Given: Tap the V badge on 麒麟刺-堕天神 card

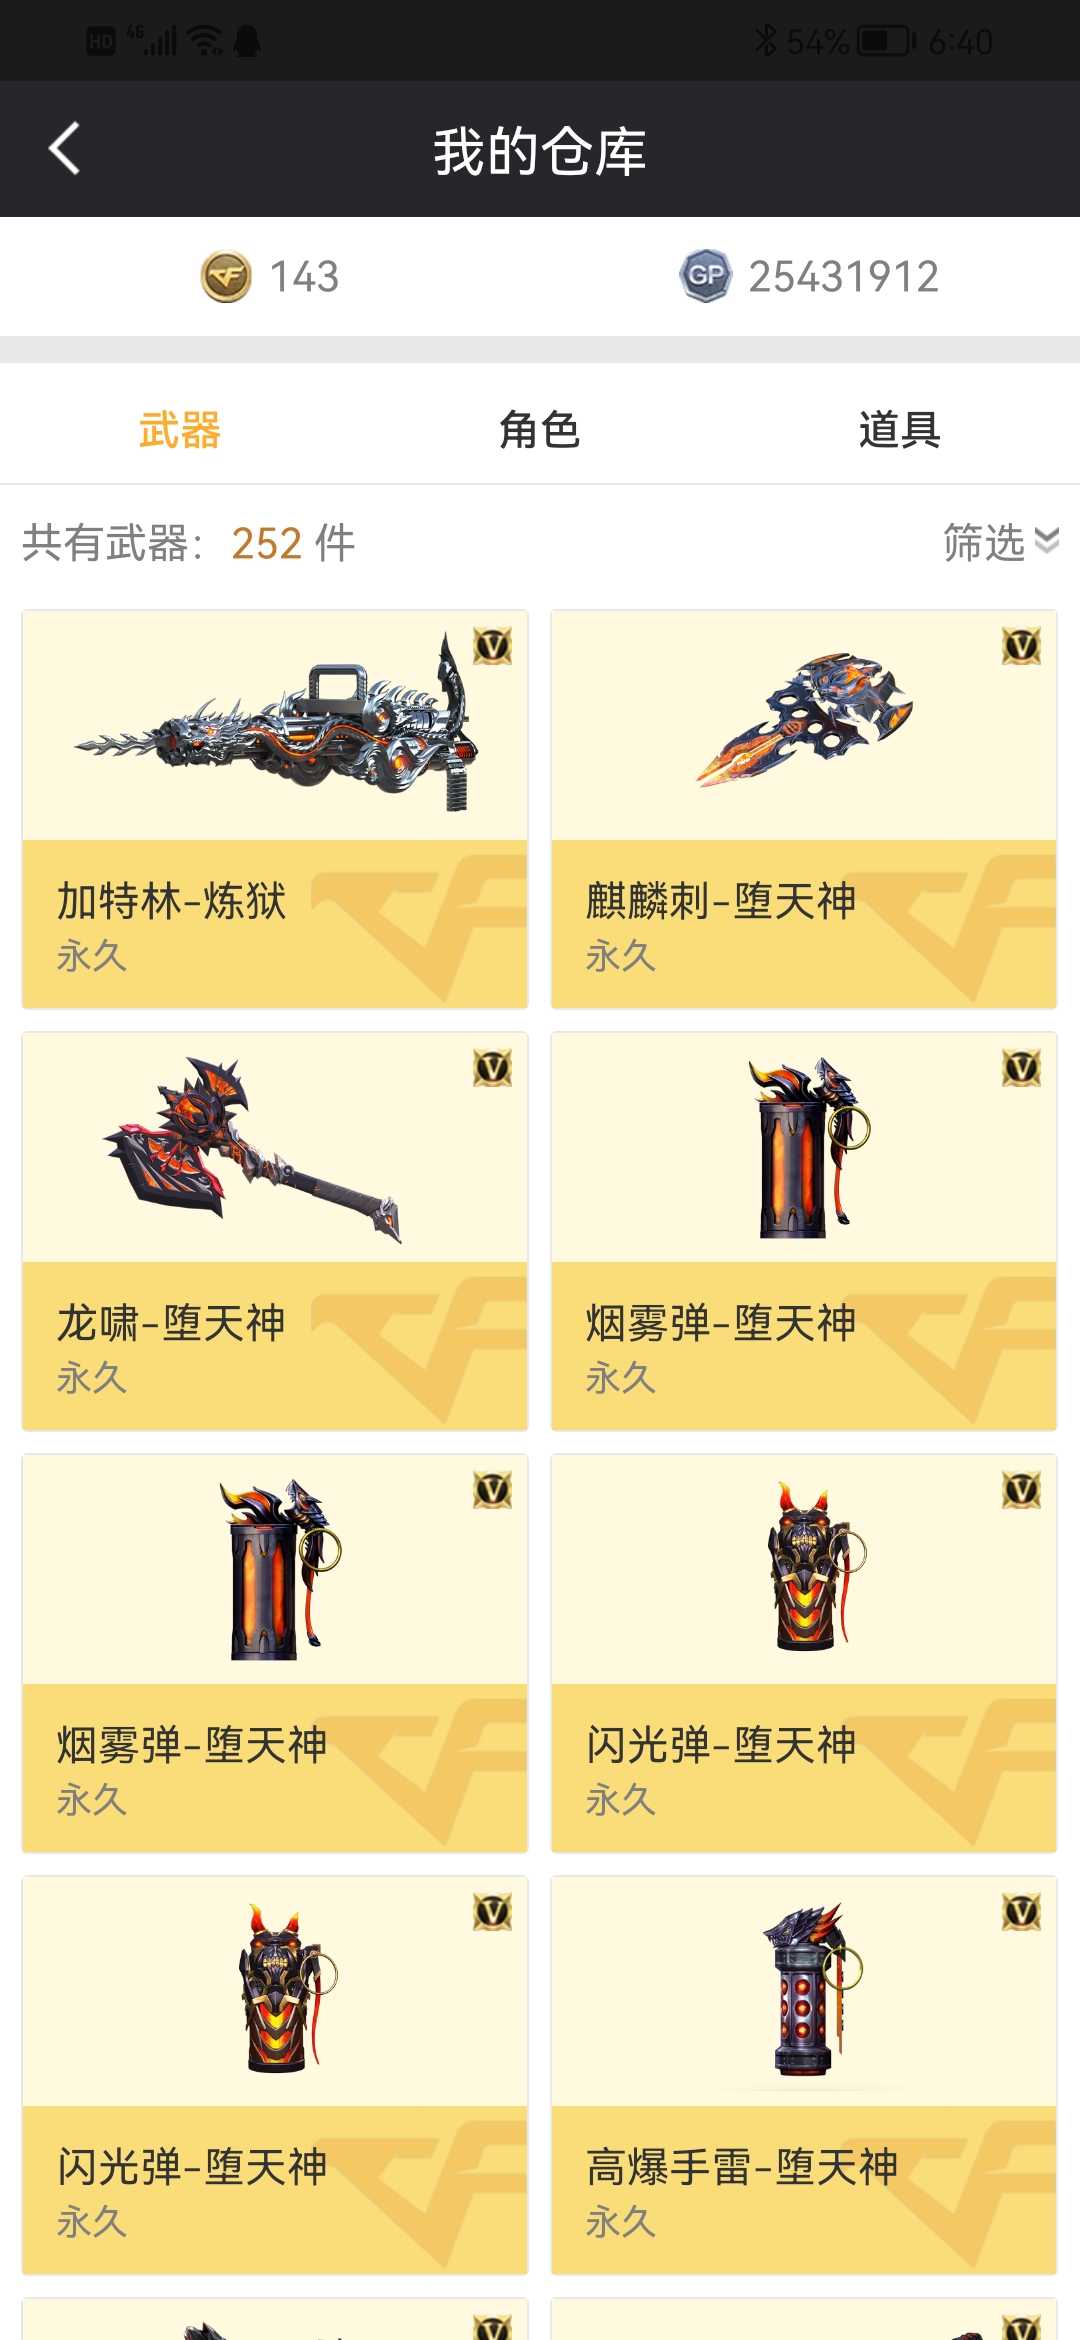Looking at the screenshot, I should pyautogui.click(x=1021, y=646).
